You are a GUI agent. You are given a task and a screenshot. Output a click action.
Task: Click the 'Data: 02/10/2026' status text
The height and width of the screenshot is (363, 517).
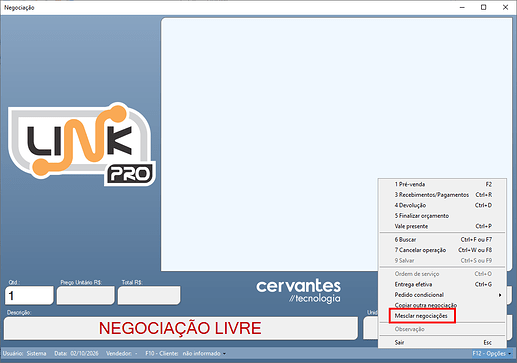76,354
